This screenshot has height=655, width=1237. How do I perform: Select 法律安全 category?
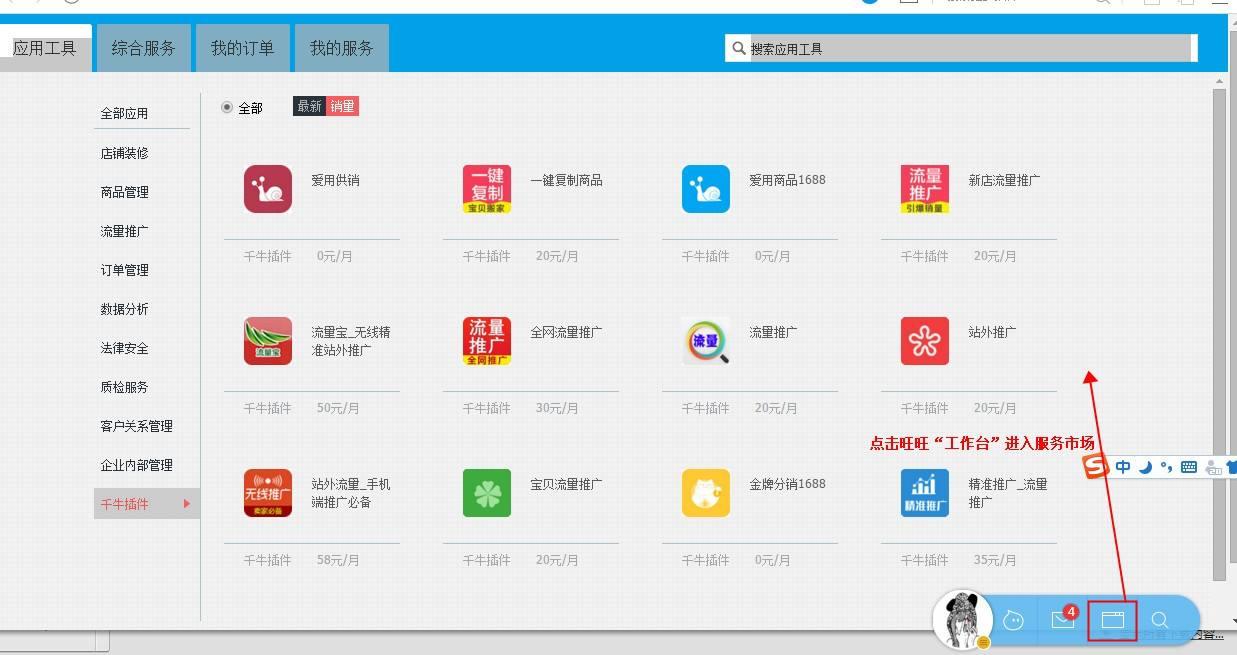[124, 348]
